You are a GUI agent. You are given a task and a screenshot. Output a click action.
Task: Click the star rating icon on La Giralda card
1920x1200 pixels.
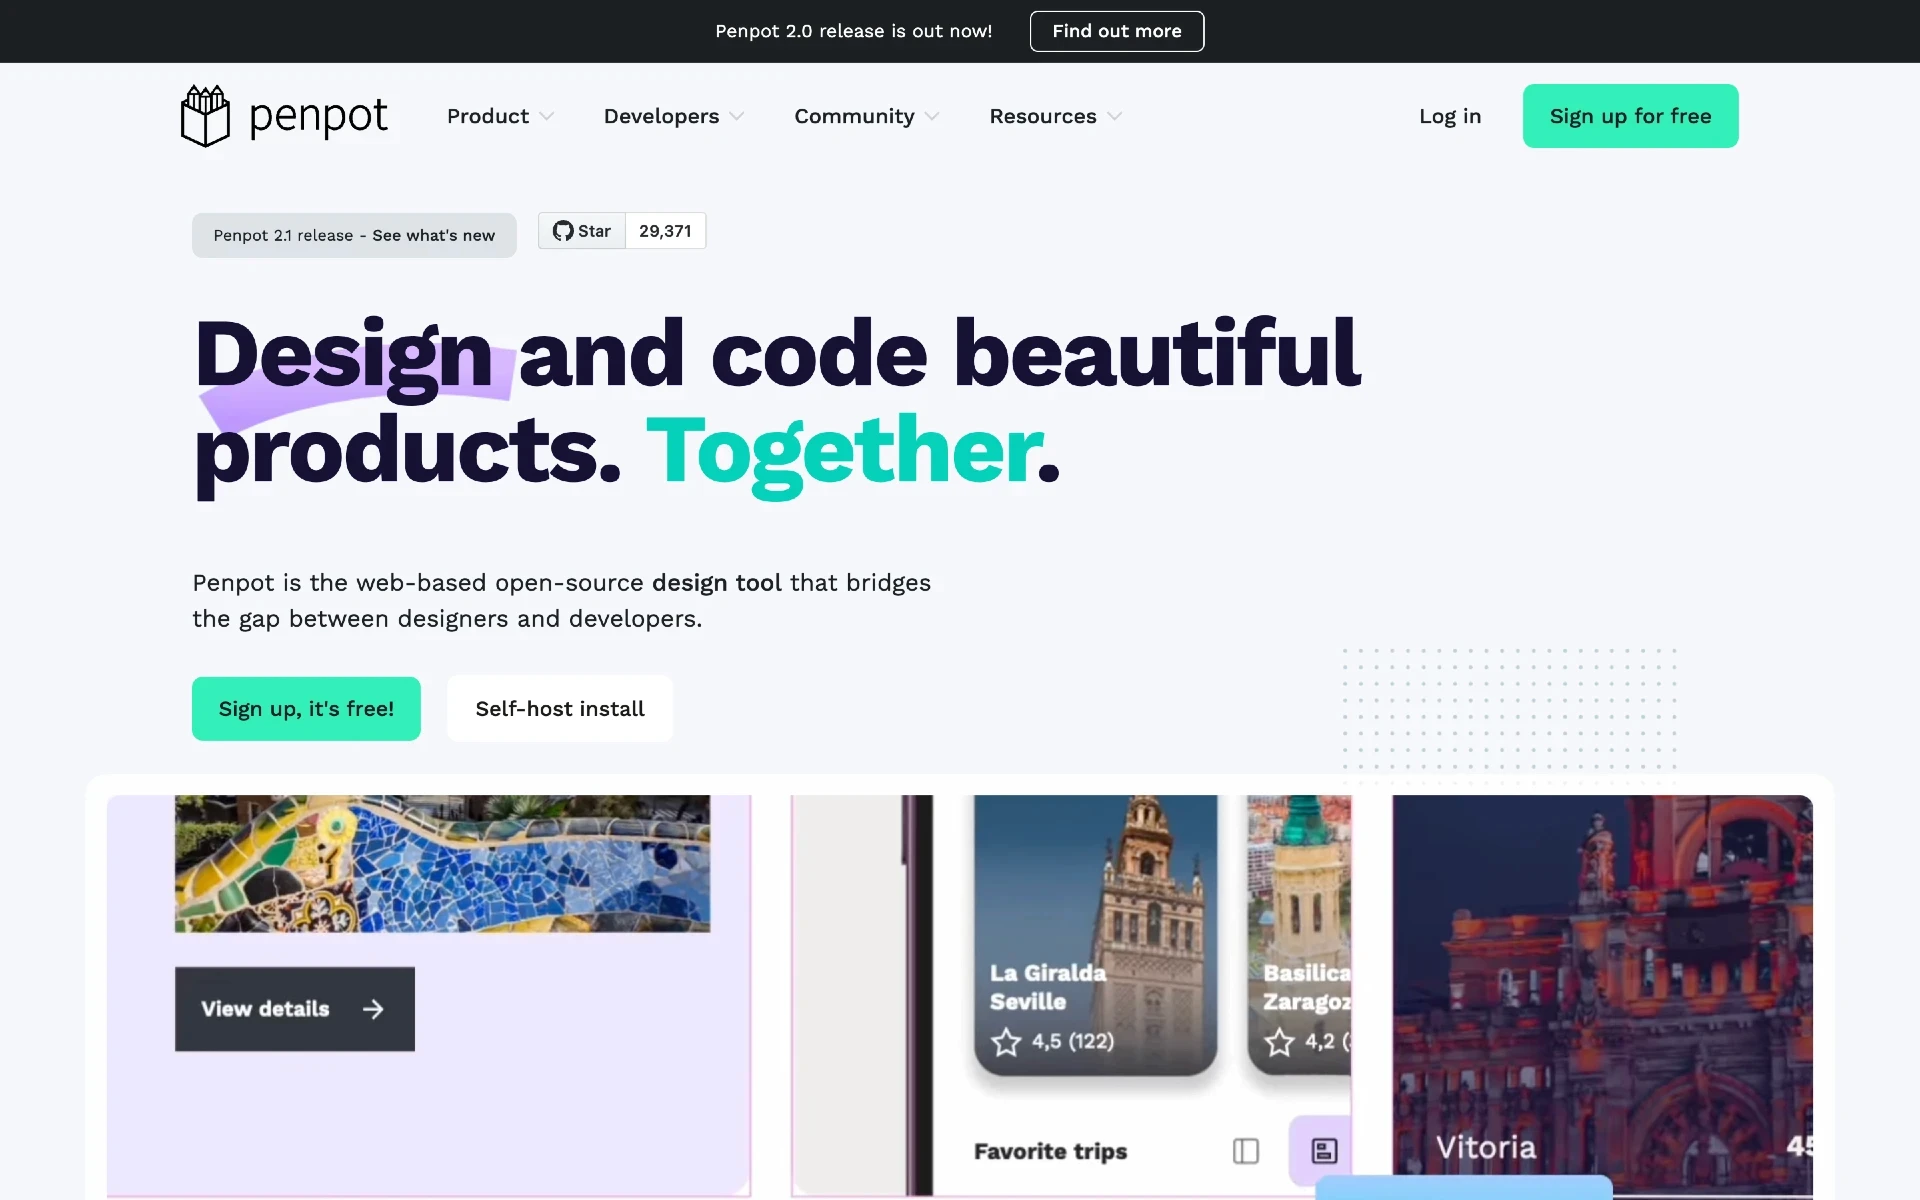tap(1006, 1042)
